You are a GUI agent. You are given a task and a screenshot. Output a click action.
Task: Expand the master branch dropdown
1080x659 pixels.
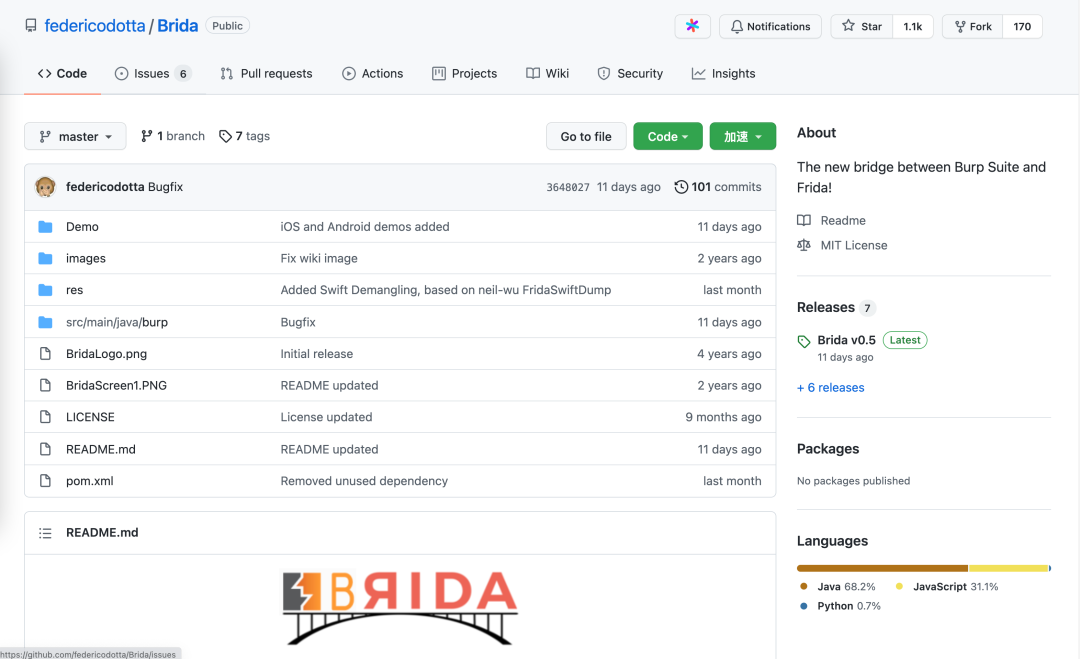point(75,136)
